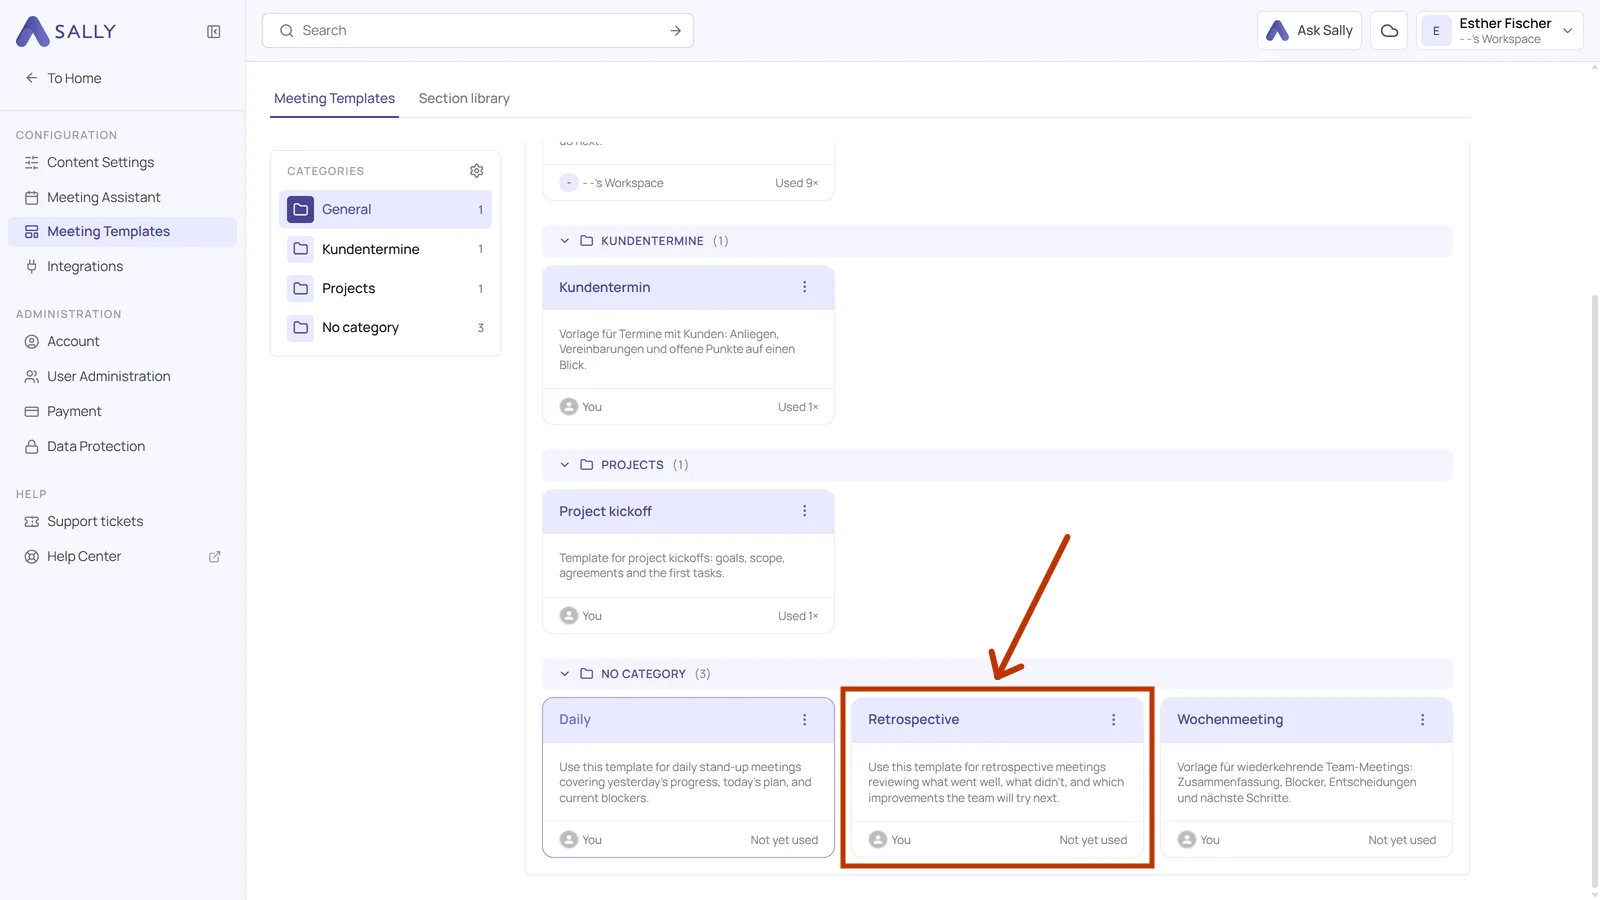Open Wochenmeeting template options menu
The width and height of the screenshot is (1600, 900).
[x=1422, y=720]
